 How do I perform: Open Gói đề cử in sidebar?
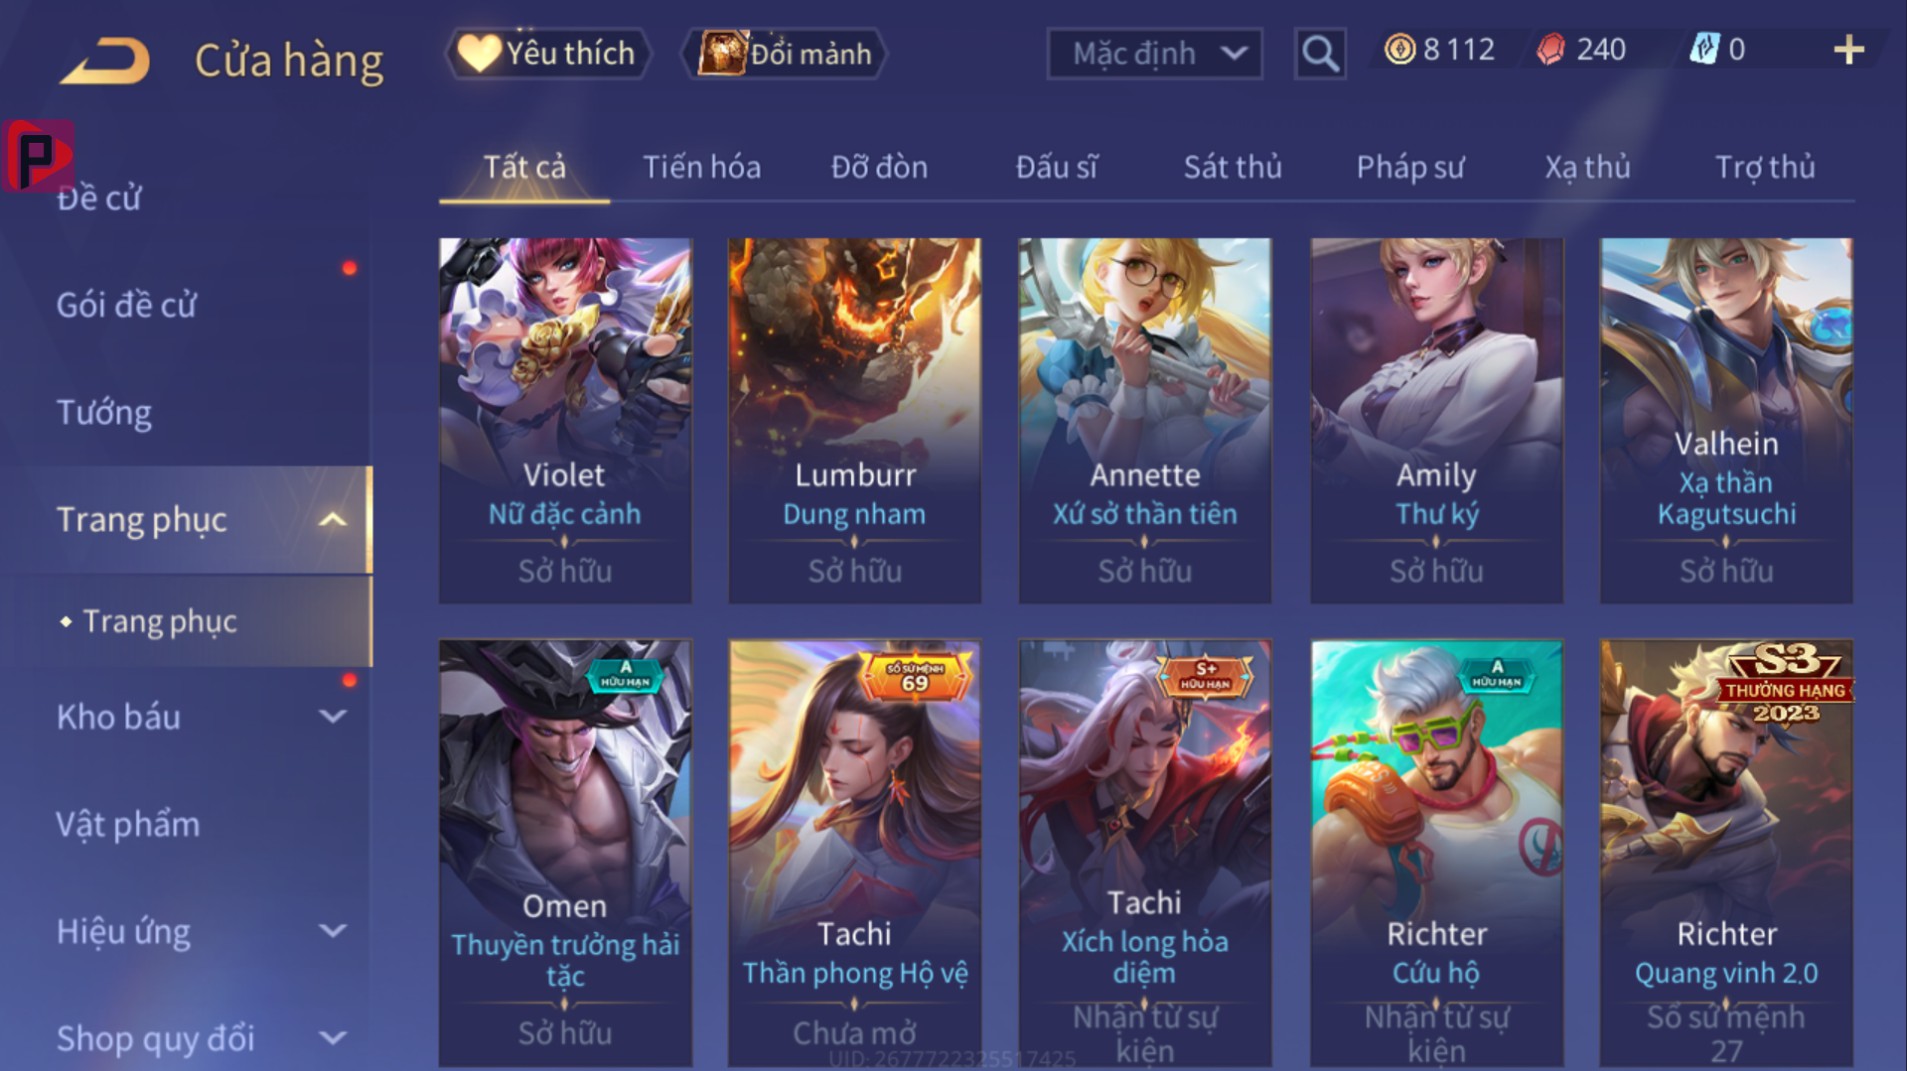pos(126,305)
